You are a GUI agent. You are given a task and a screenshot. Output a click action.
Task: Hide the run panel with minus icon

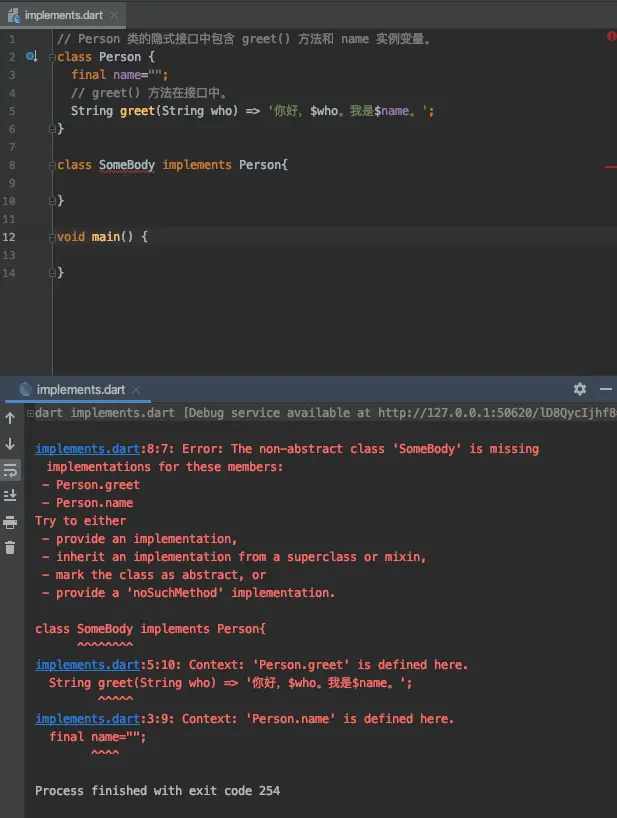(x=606, y=389)
